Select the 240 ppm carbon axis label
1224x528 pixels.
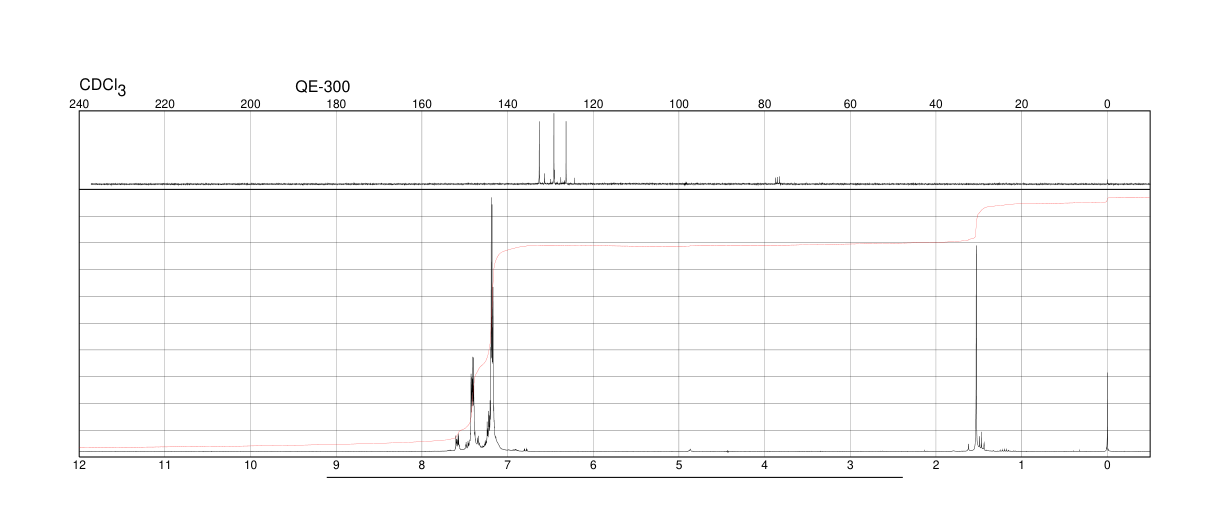[x=79, y=104]
